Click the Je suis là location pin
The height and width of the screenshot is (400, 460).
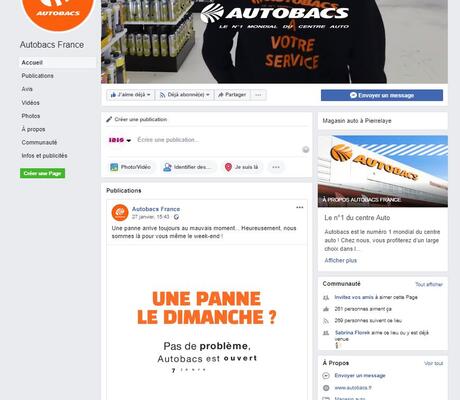[x=228, y=167]
